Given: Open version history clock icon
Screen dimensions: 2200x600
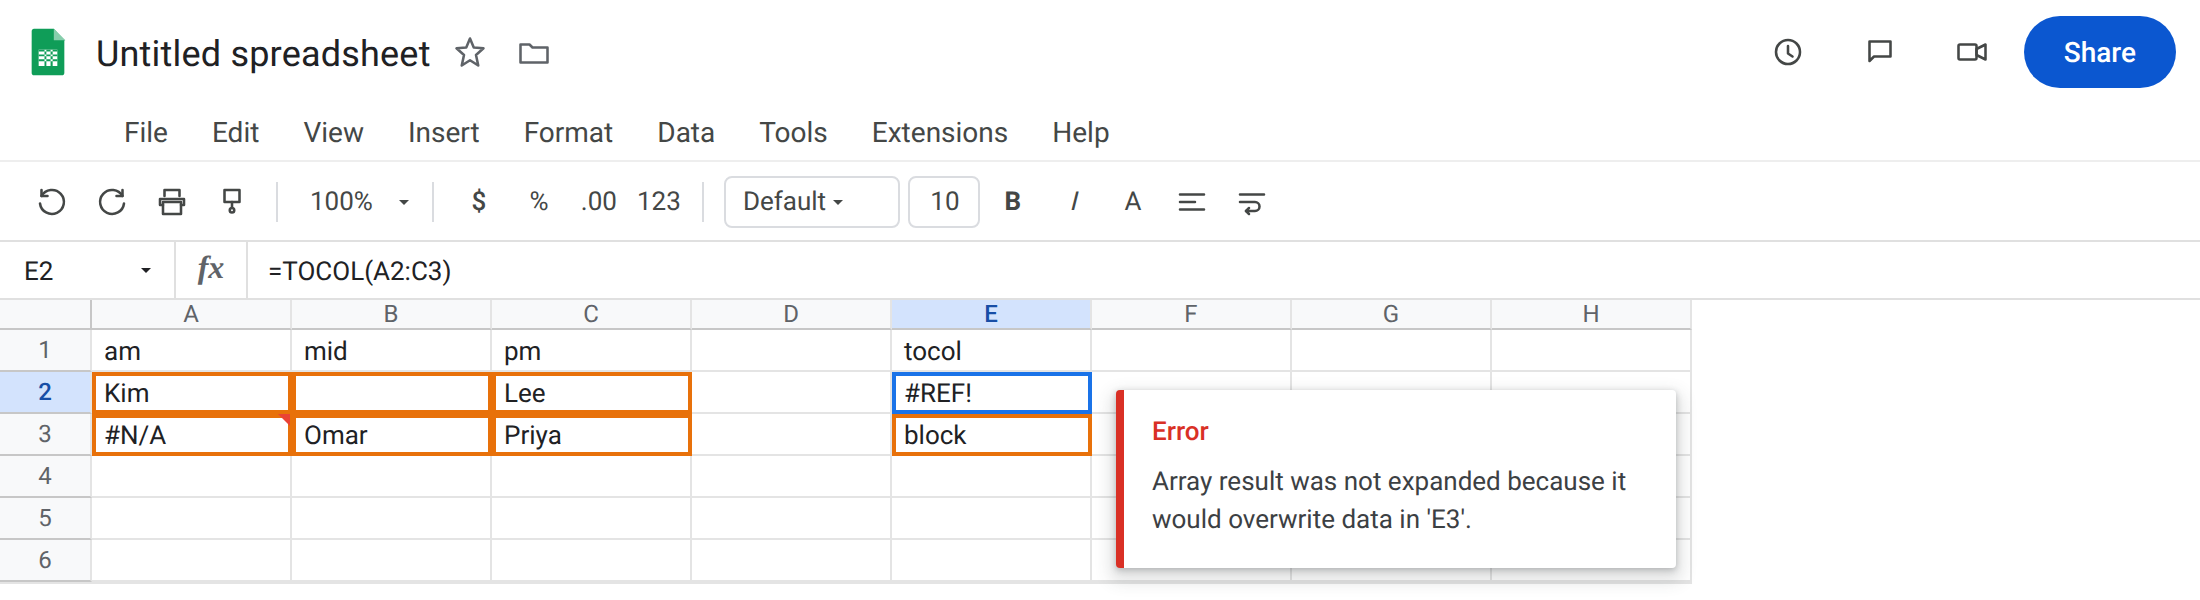Looking at the screenshot, I should coord(1788,52).
